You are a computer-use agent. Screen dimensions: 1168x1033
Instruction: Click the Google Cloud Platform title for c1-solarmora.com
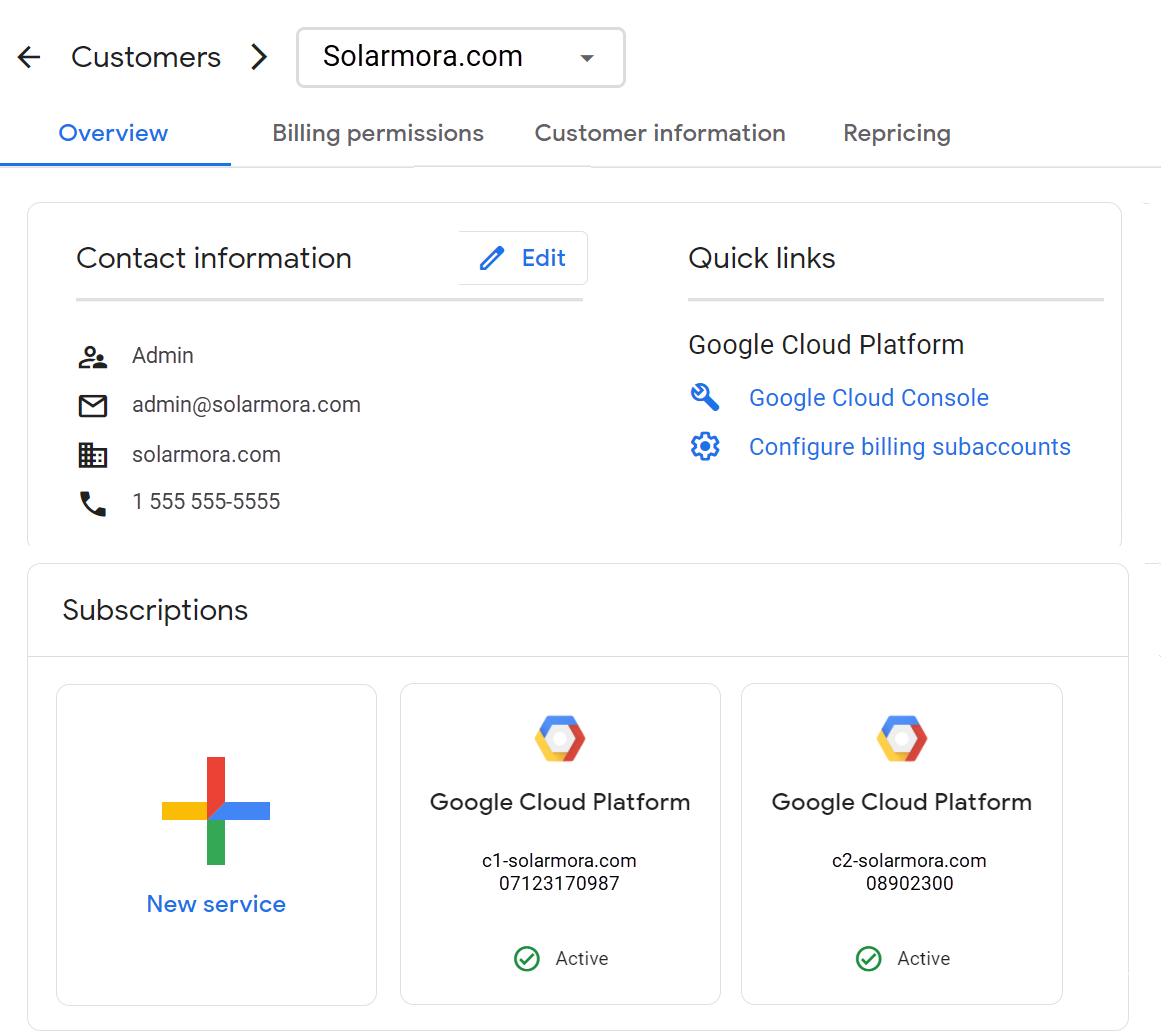point(560,802)
